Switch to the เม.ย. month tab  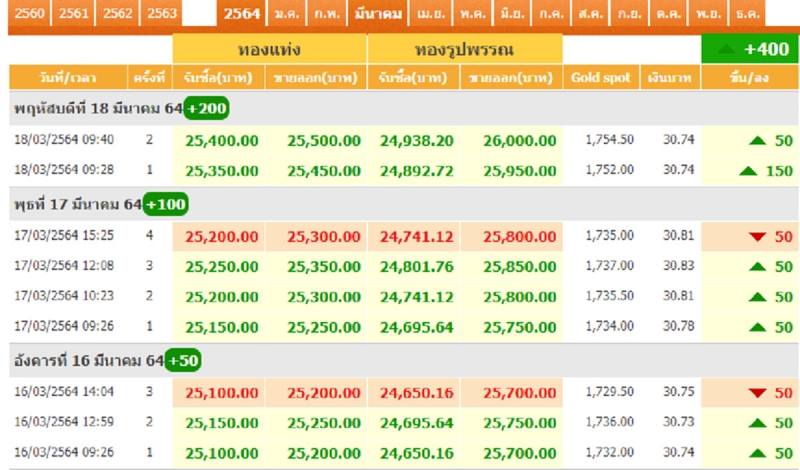(432, 13)
